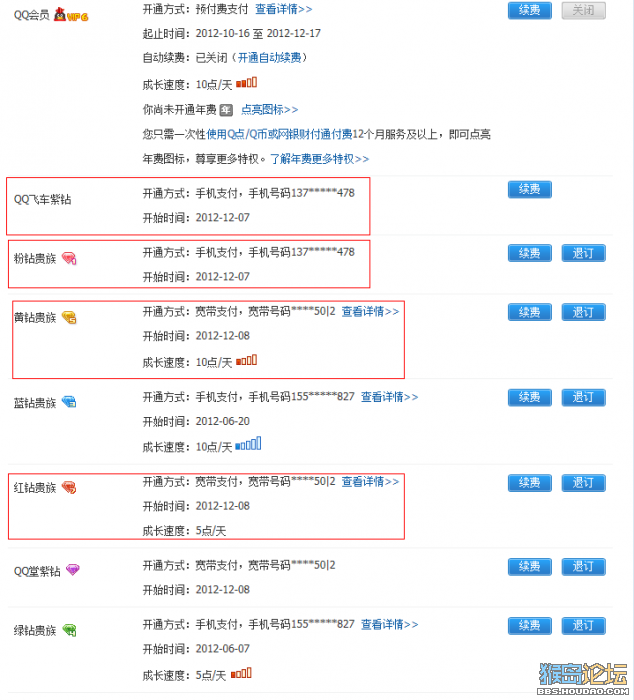This screenshot has height=700, width=634.
Task: Click the 红钻贵族 service name
Action: [x=35, y=488]
